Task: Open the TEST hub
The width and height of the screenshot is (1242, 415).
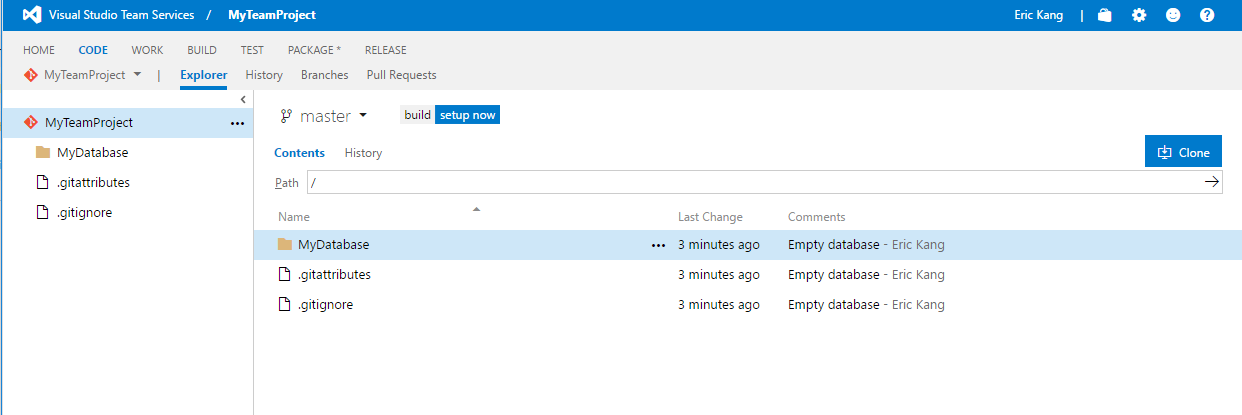Action: pyautogui.click(x=252, y=50)
